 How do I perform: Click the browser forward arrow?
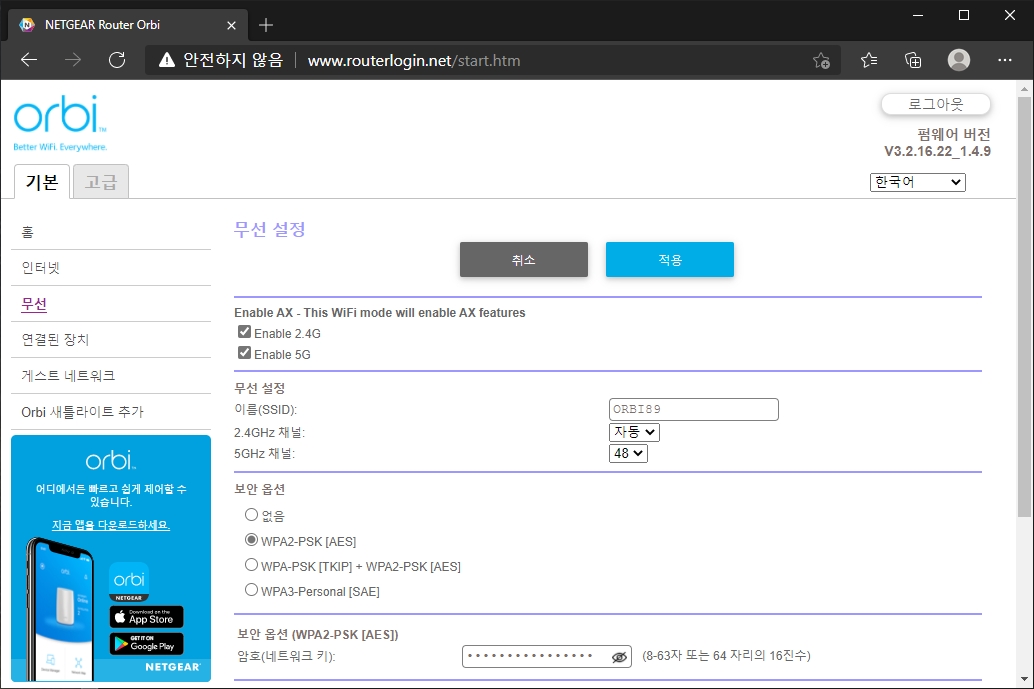[x=73, y=60]
